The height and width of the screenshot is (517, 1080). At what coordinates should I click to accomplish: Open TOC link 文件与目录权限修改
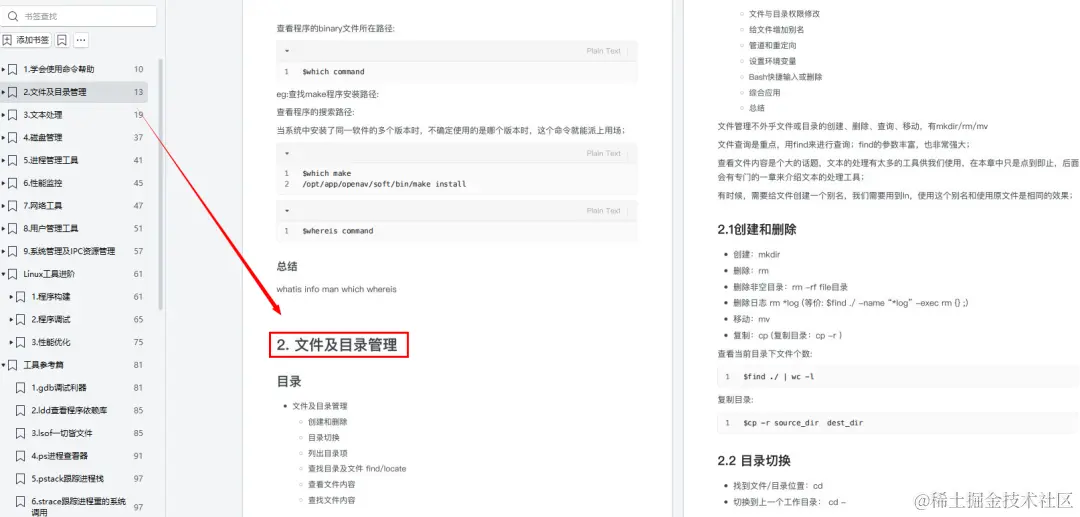pos(785,14)
